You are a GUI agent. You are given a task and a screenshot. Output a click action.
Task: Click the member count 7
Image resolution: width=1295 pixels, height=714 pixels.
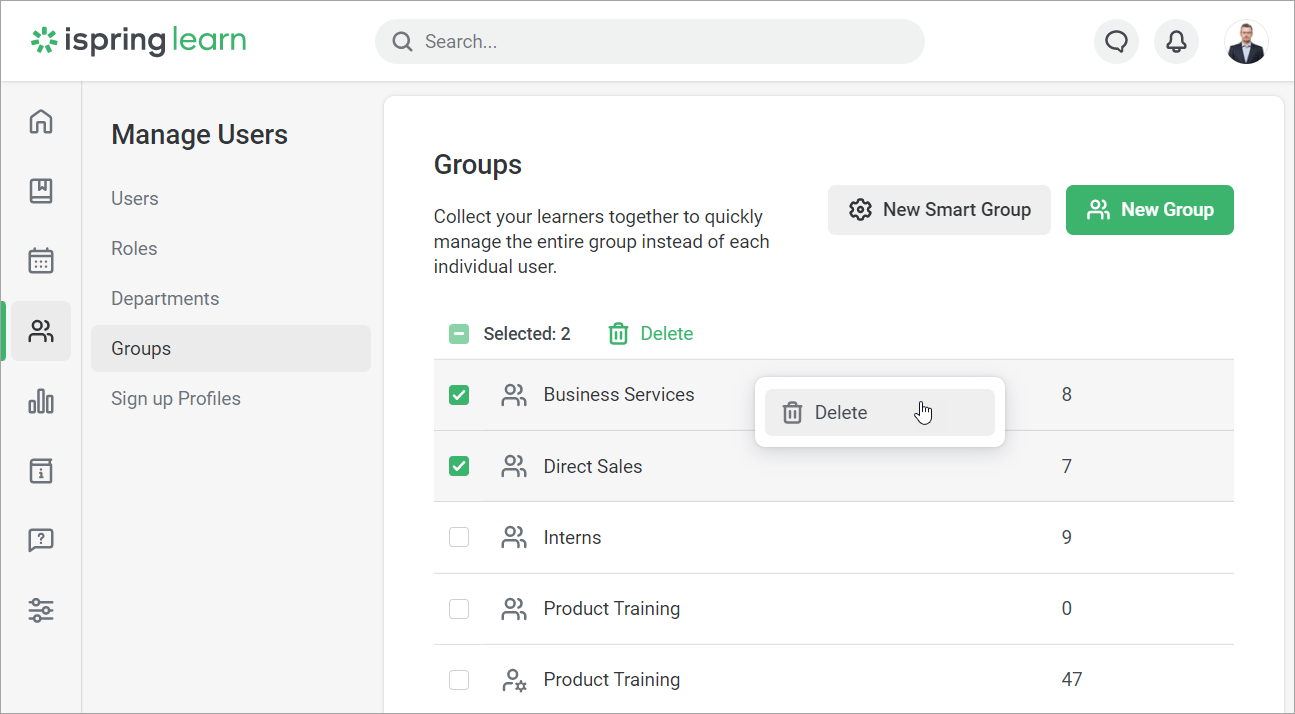(1067, 466)
